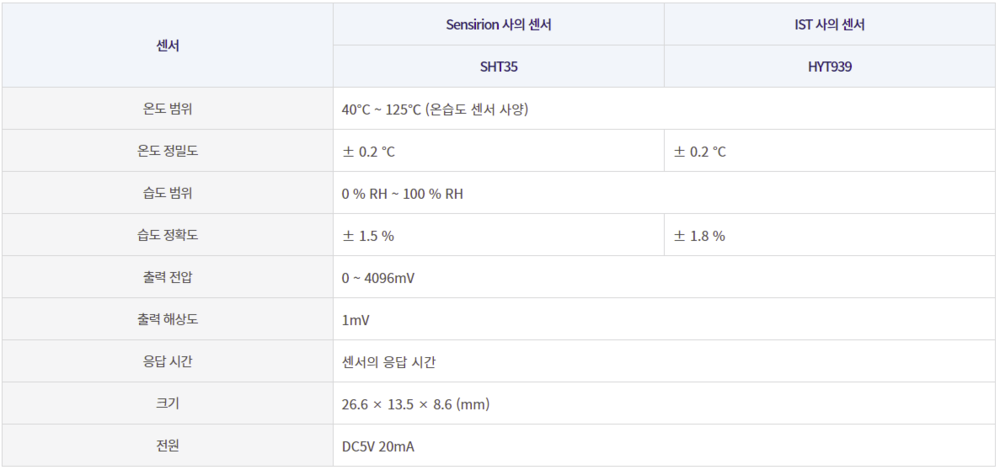Click the 센서 header cell
The image size is (1000, 470).
167,46
